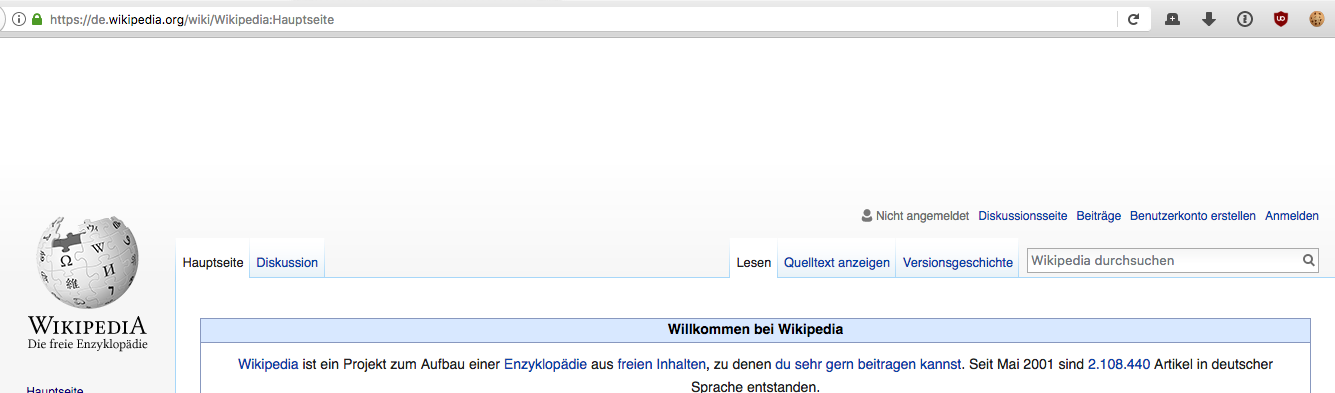Viewport: 1335px width, 393px height.
Task: Click du sehr gern beitragen kannst link
Action: point(868,364)
